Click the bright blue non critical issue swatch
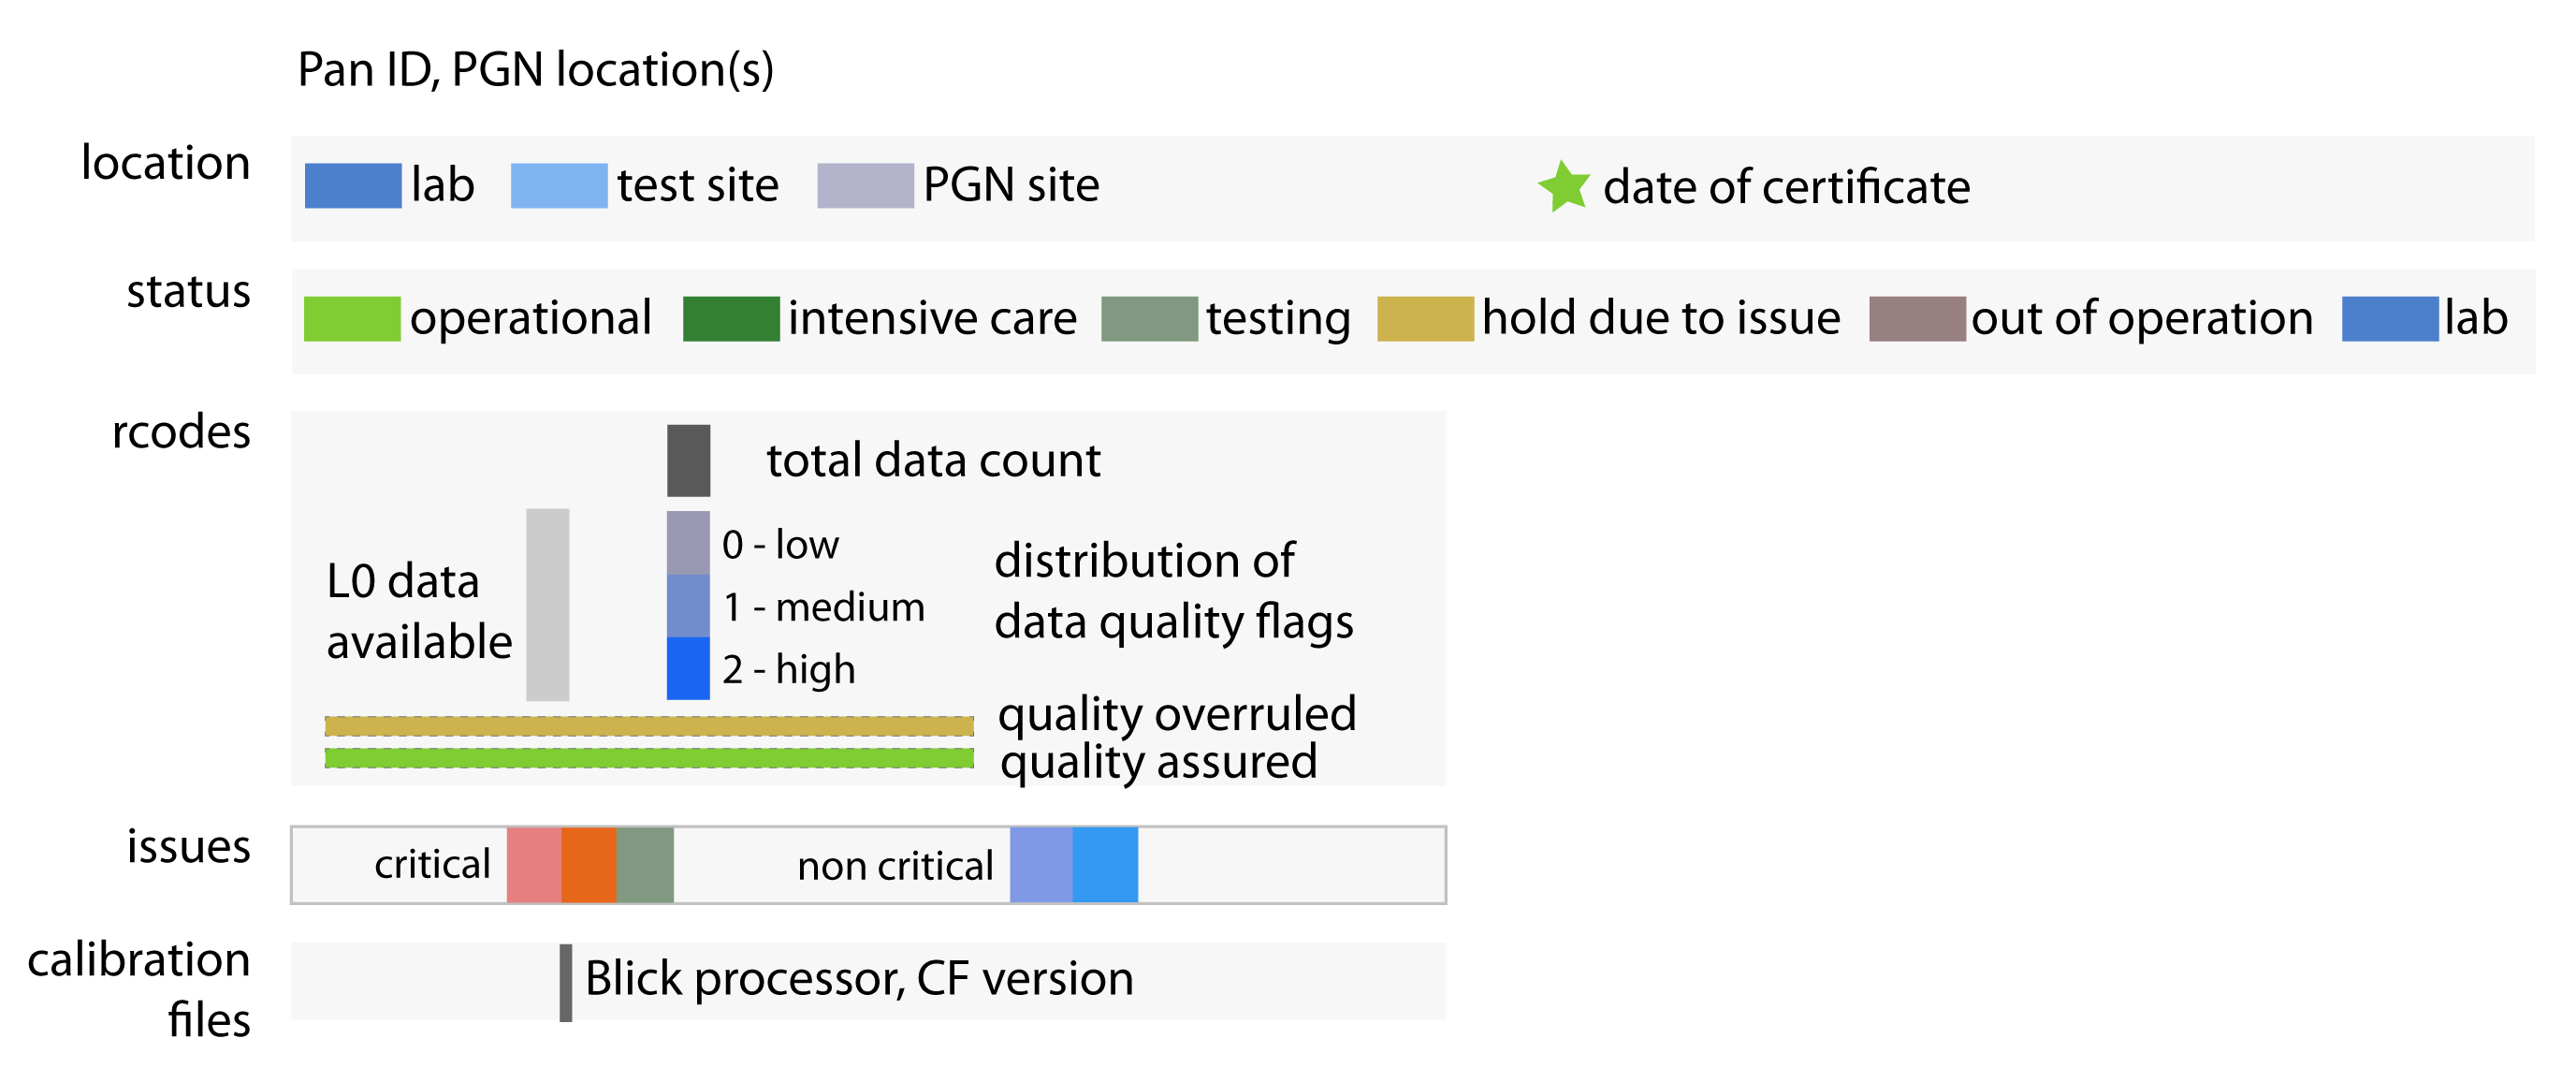Screen dimensions: 2576x1082 tap(1105, 865)
